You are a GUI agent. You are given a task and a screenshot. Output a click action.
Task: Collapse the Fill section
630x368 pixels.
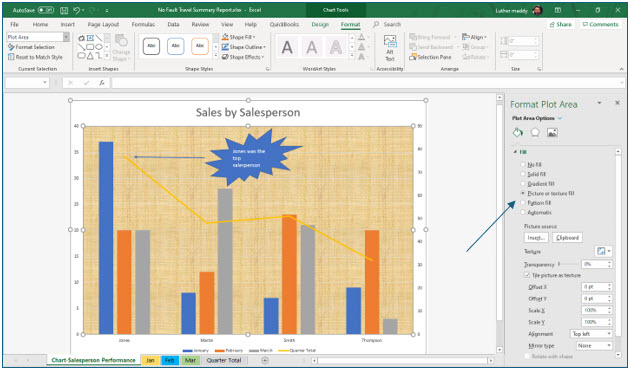coord(515,152)
